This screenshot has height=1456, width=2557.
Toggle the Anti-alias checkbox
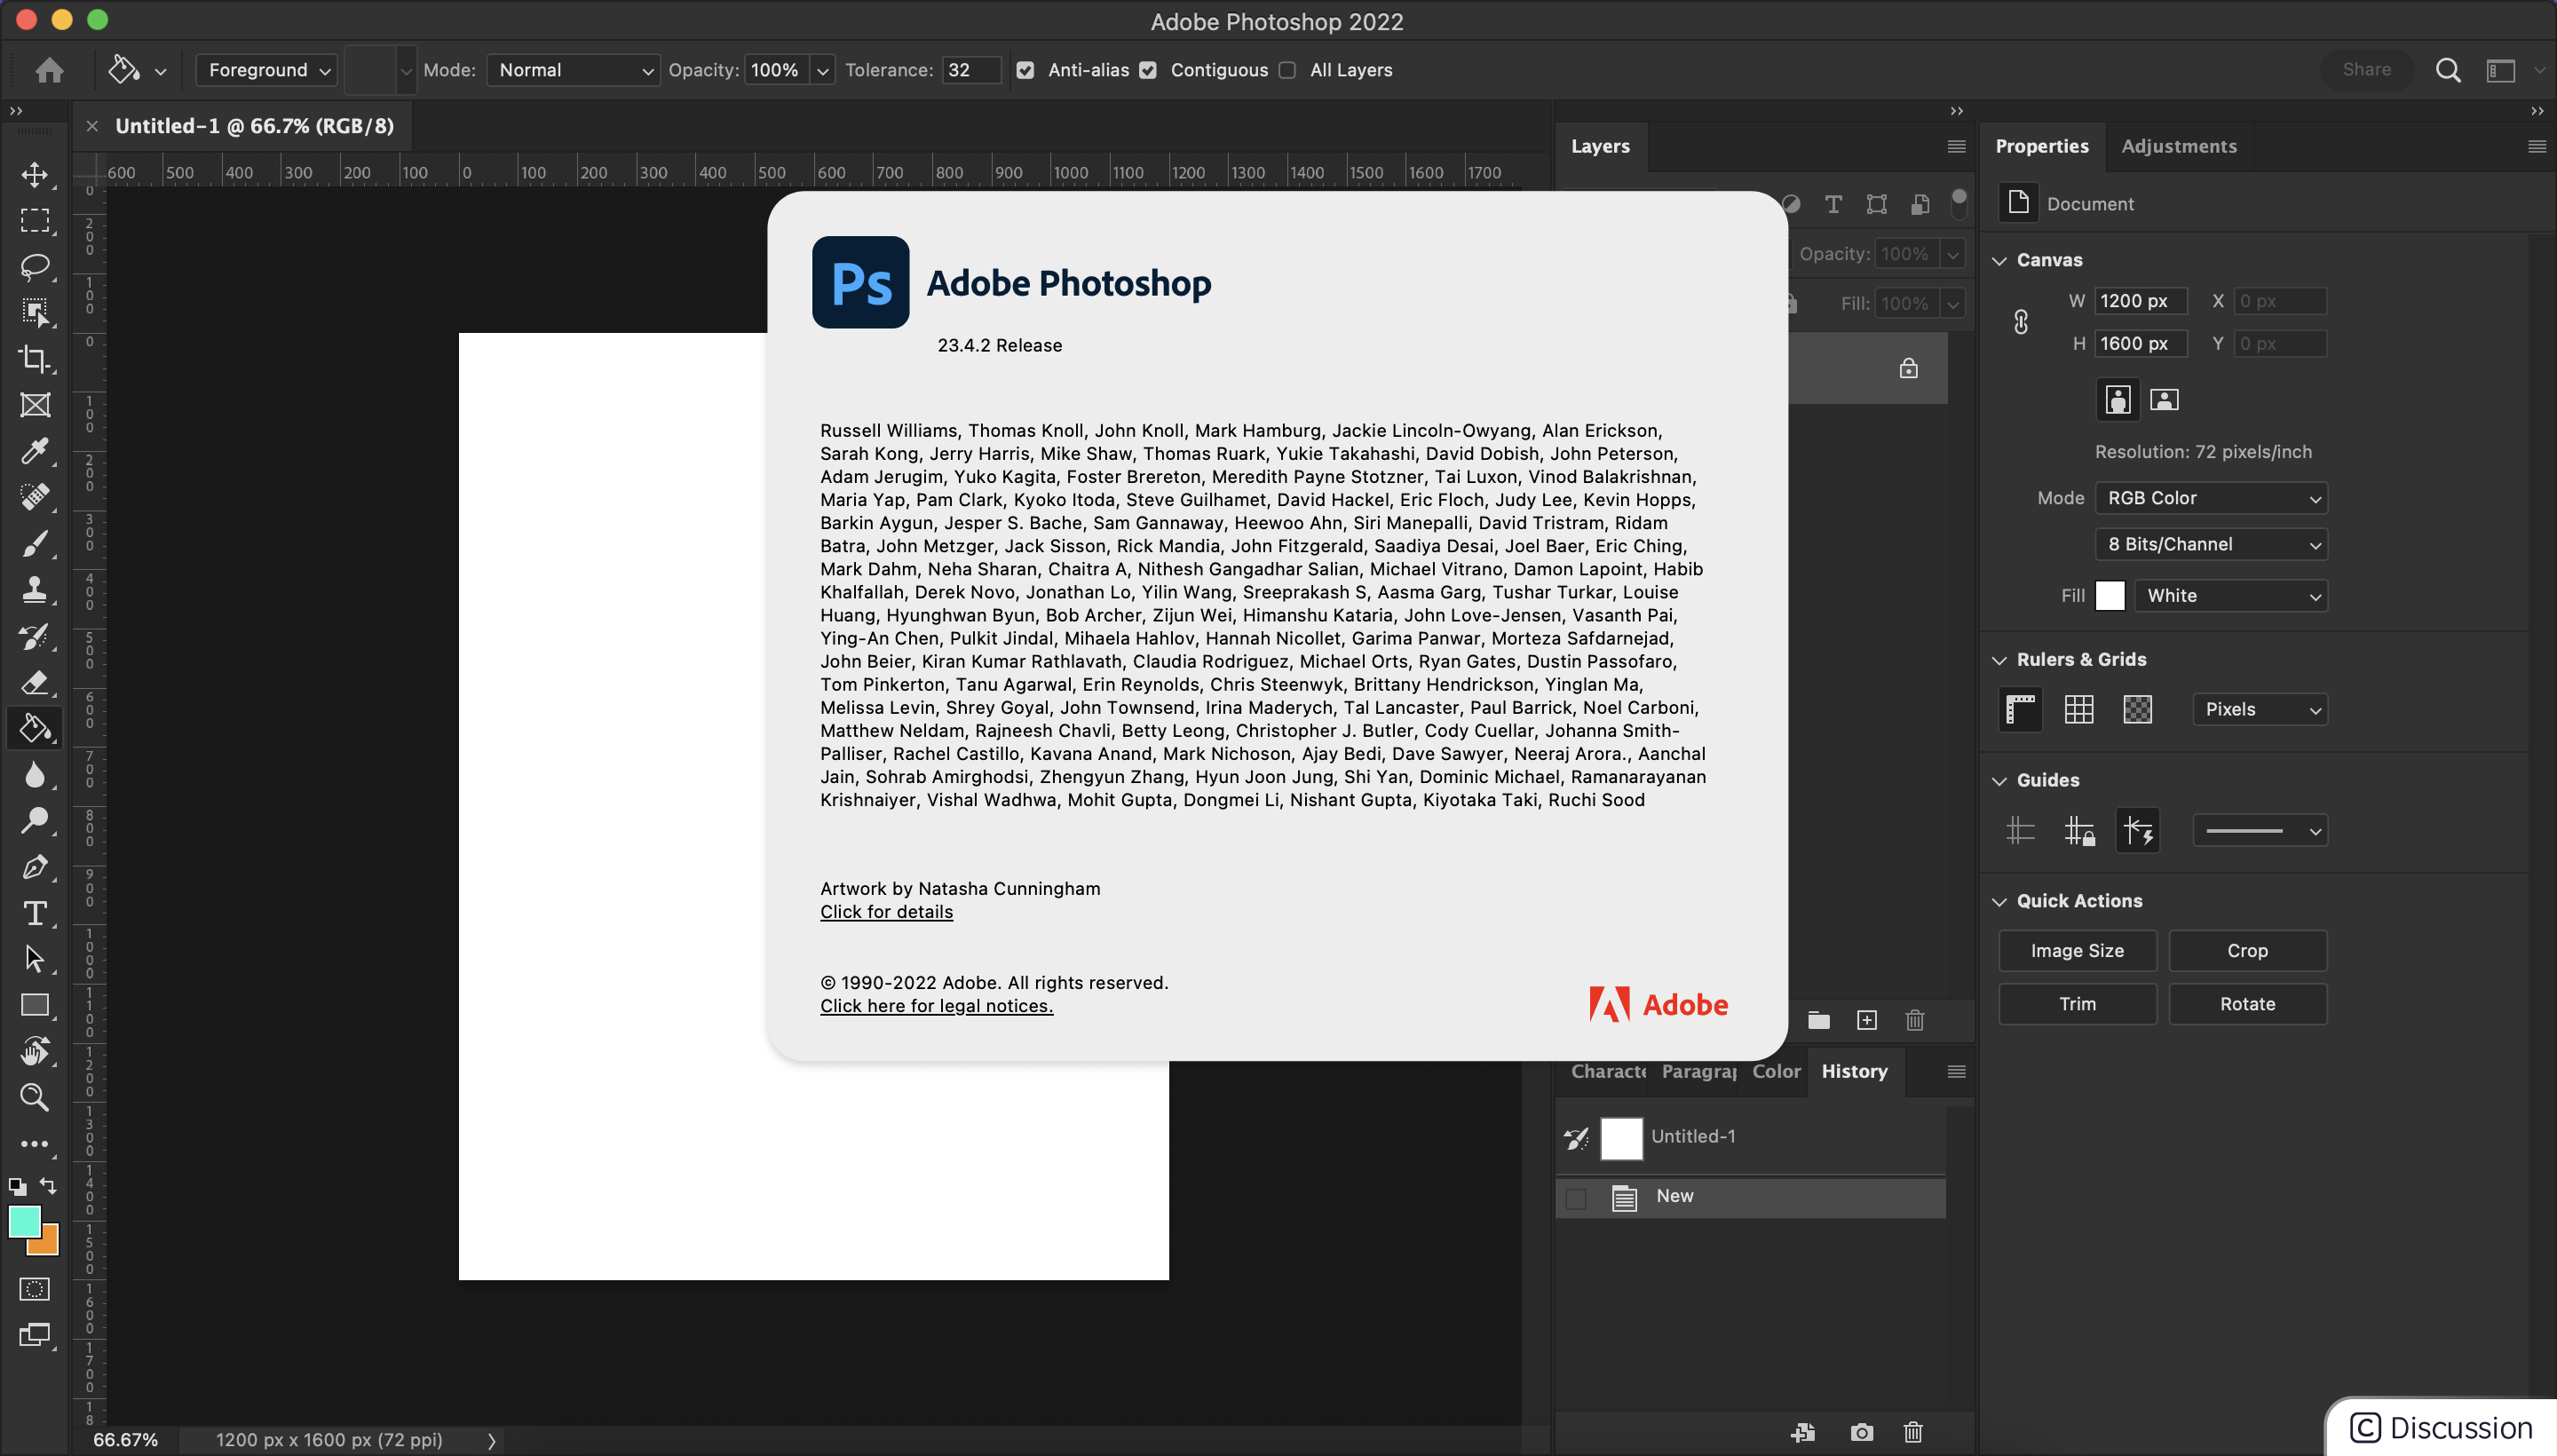coord(1025,70)
